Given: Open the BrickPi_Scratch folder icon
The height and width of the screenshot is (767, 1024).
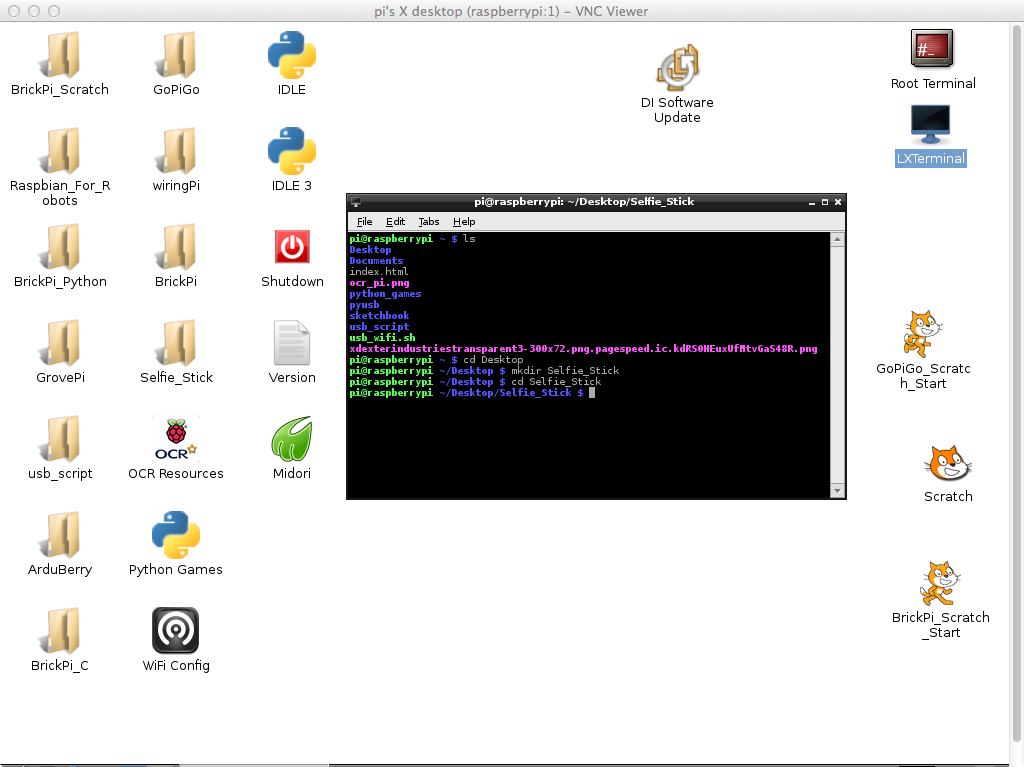Looking at the screenshot, I should click(x=60, y=55).
